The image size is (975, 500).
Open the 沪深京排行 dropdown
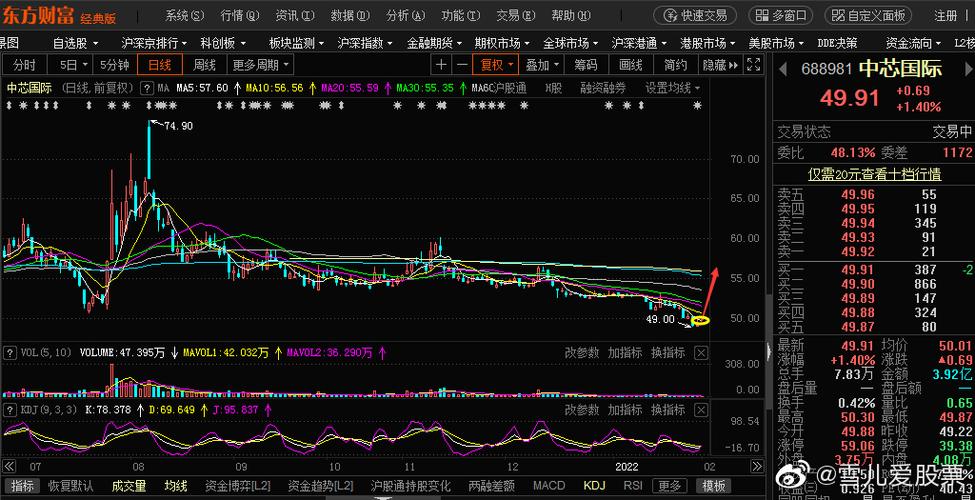coord(154,43)
